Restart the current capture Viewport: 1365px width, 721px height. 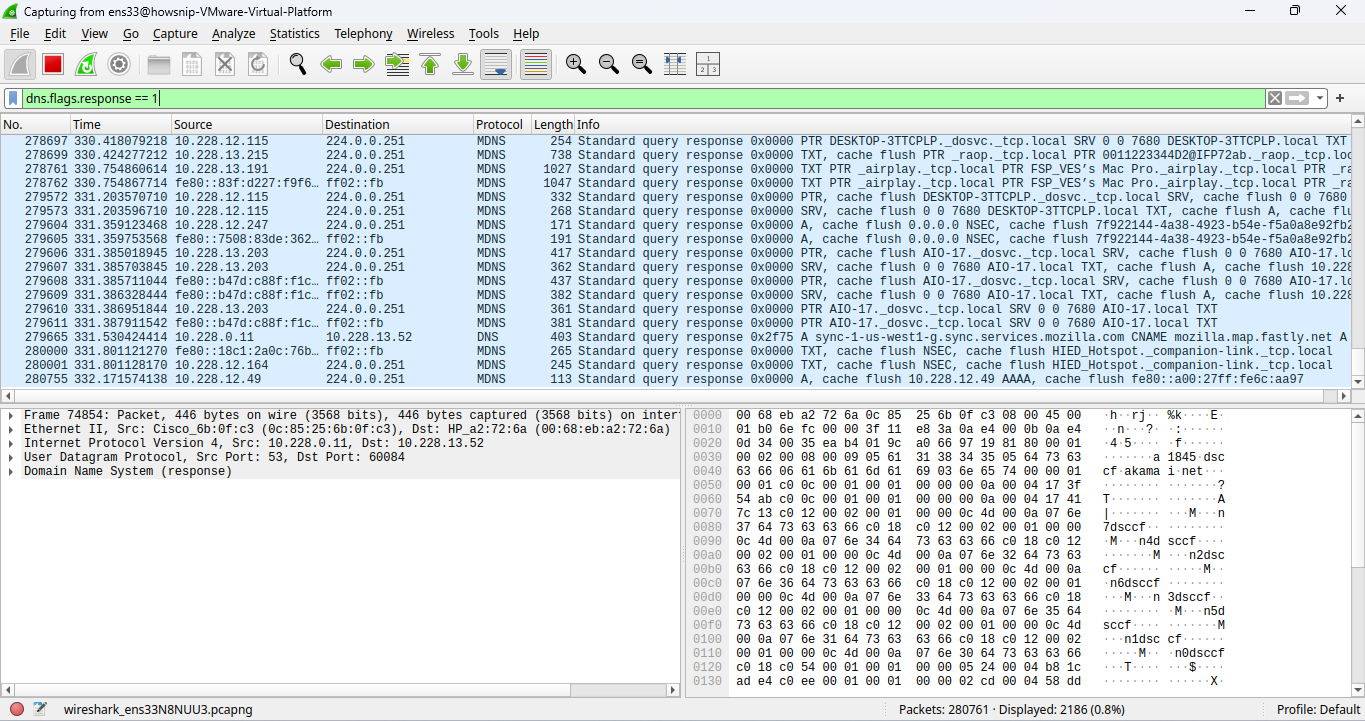coord(86,65)
